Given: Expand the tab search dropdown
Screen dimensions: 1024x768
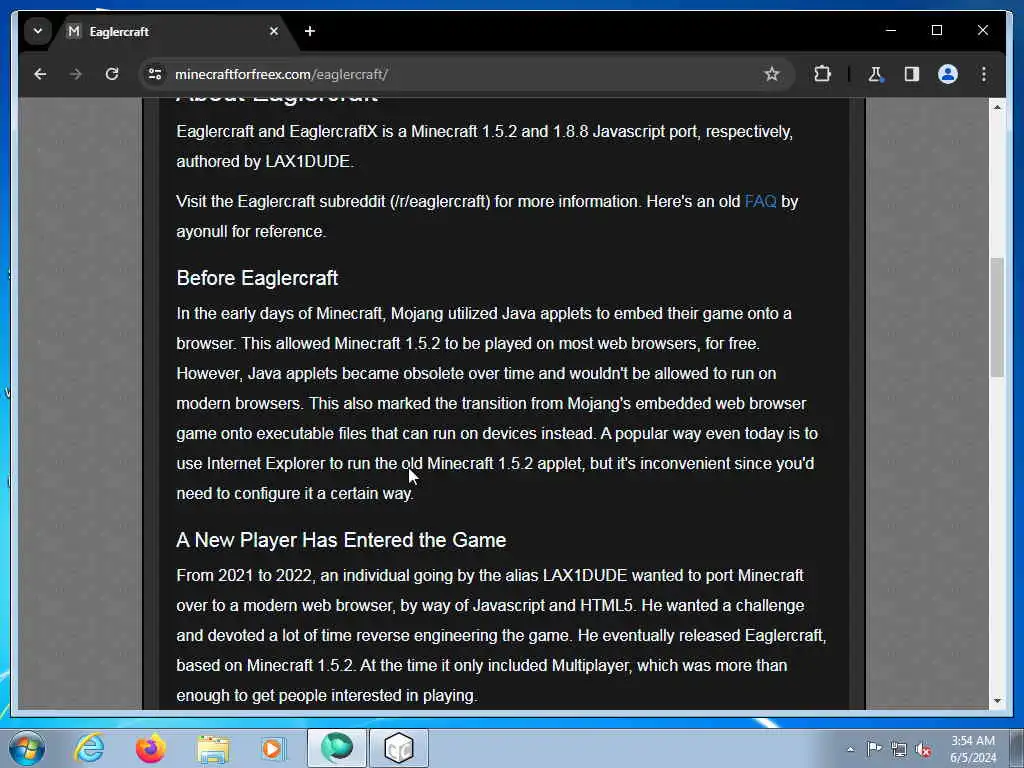Looking at the screenshot, I should coord(38,31).
